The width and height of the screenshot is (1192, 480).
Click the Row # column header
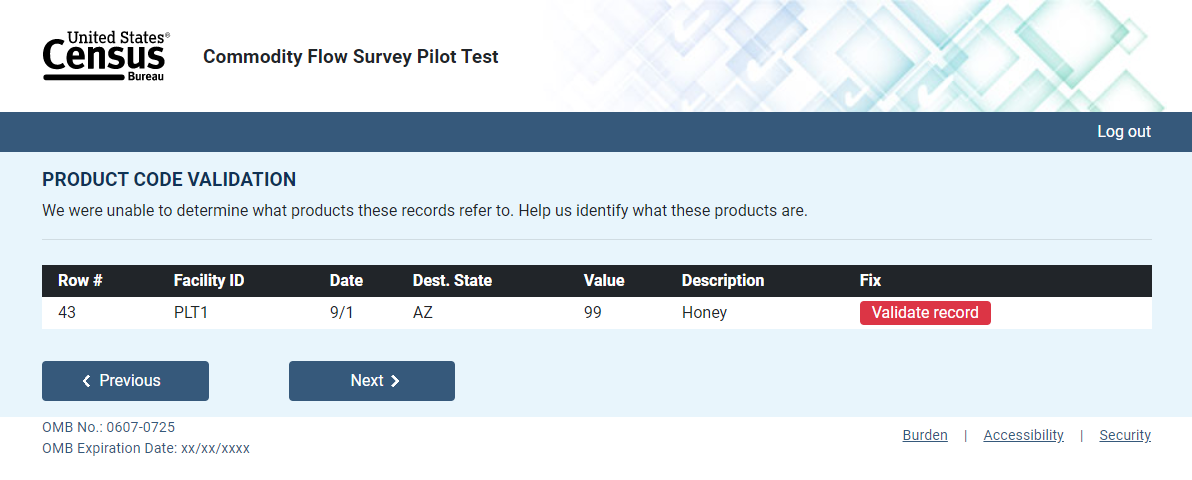pyautogui.click(x=80, y=281)
